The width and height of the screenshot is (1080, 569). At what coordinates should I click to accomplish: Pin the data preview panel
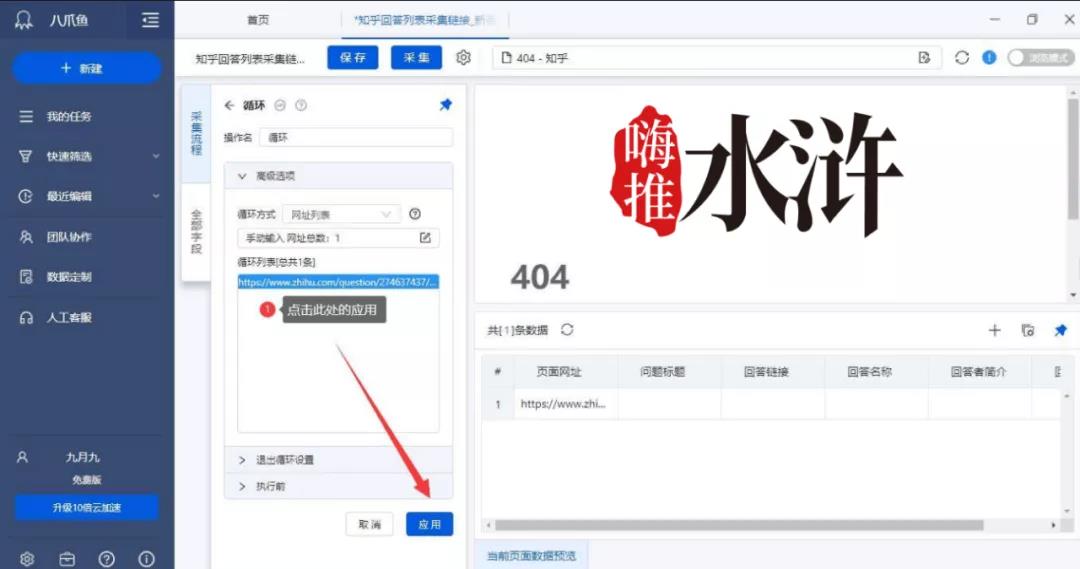point(1061,331)
